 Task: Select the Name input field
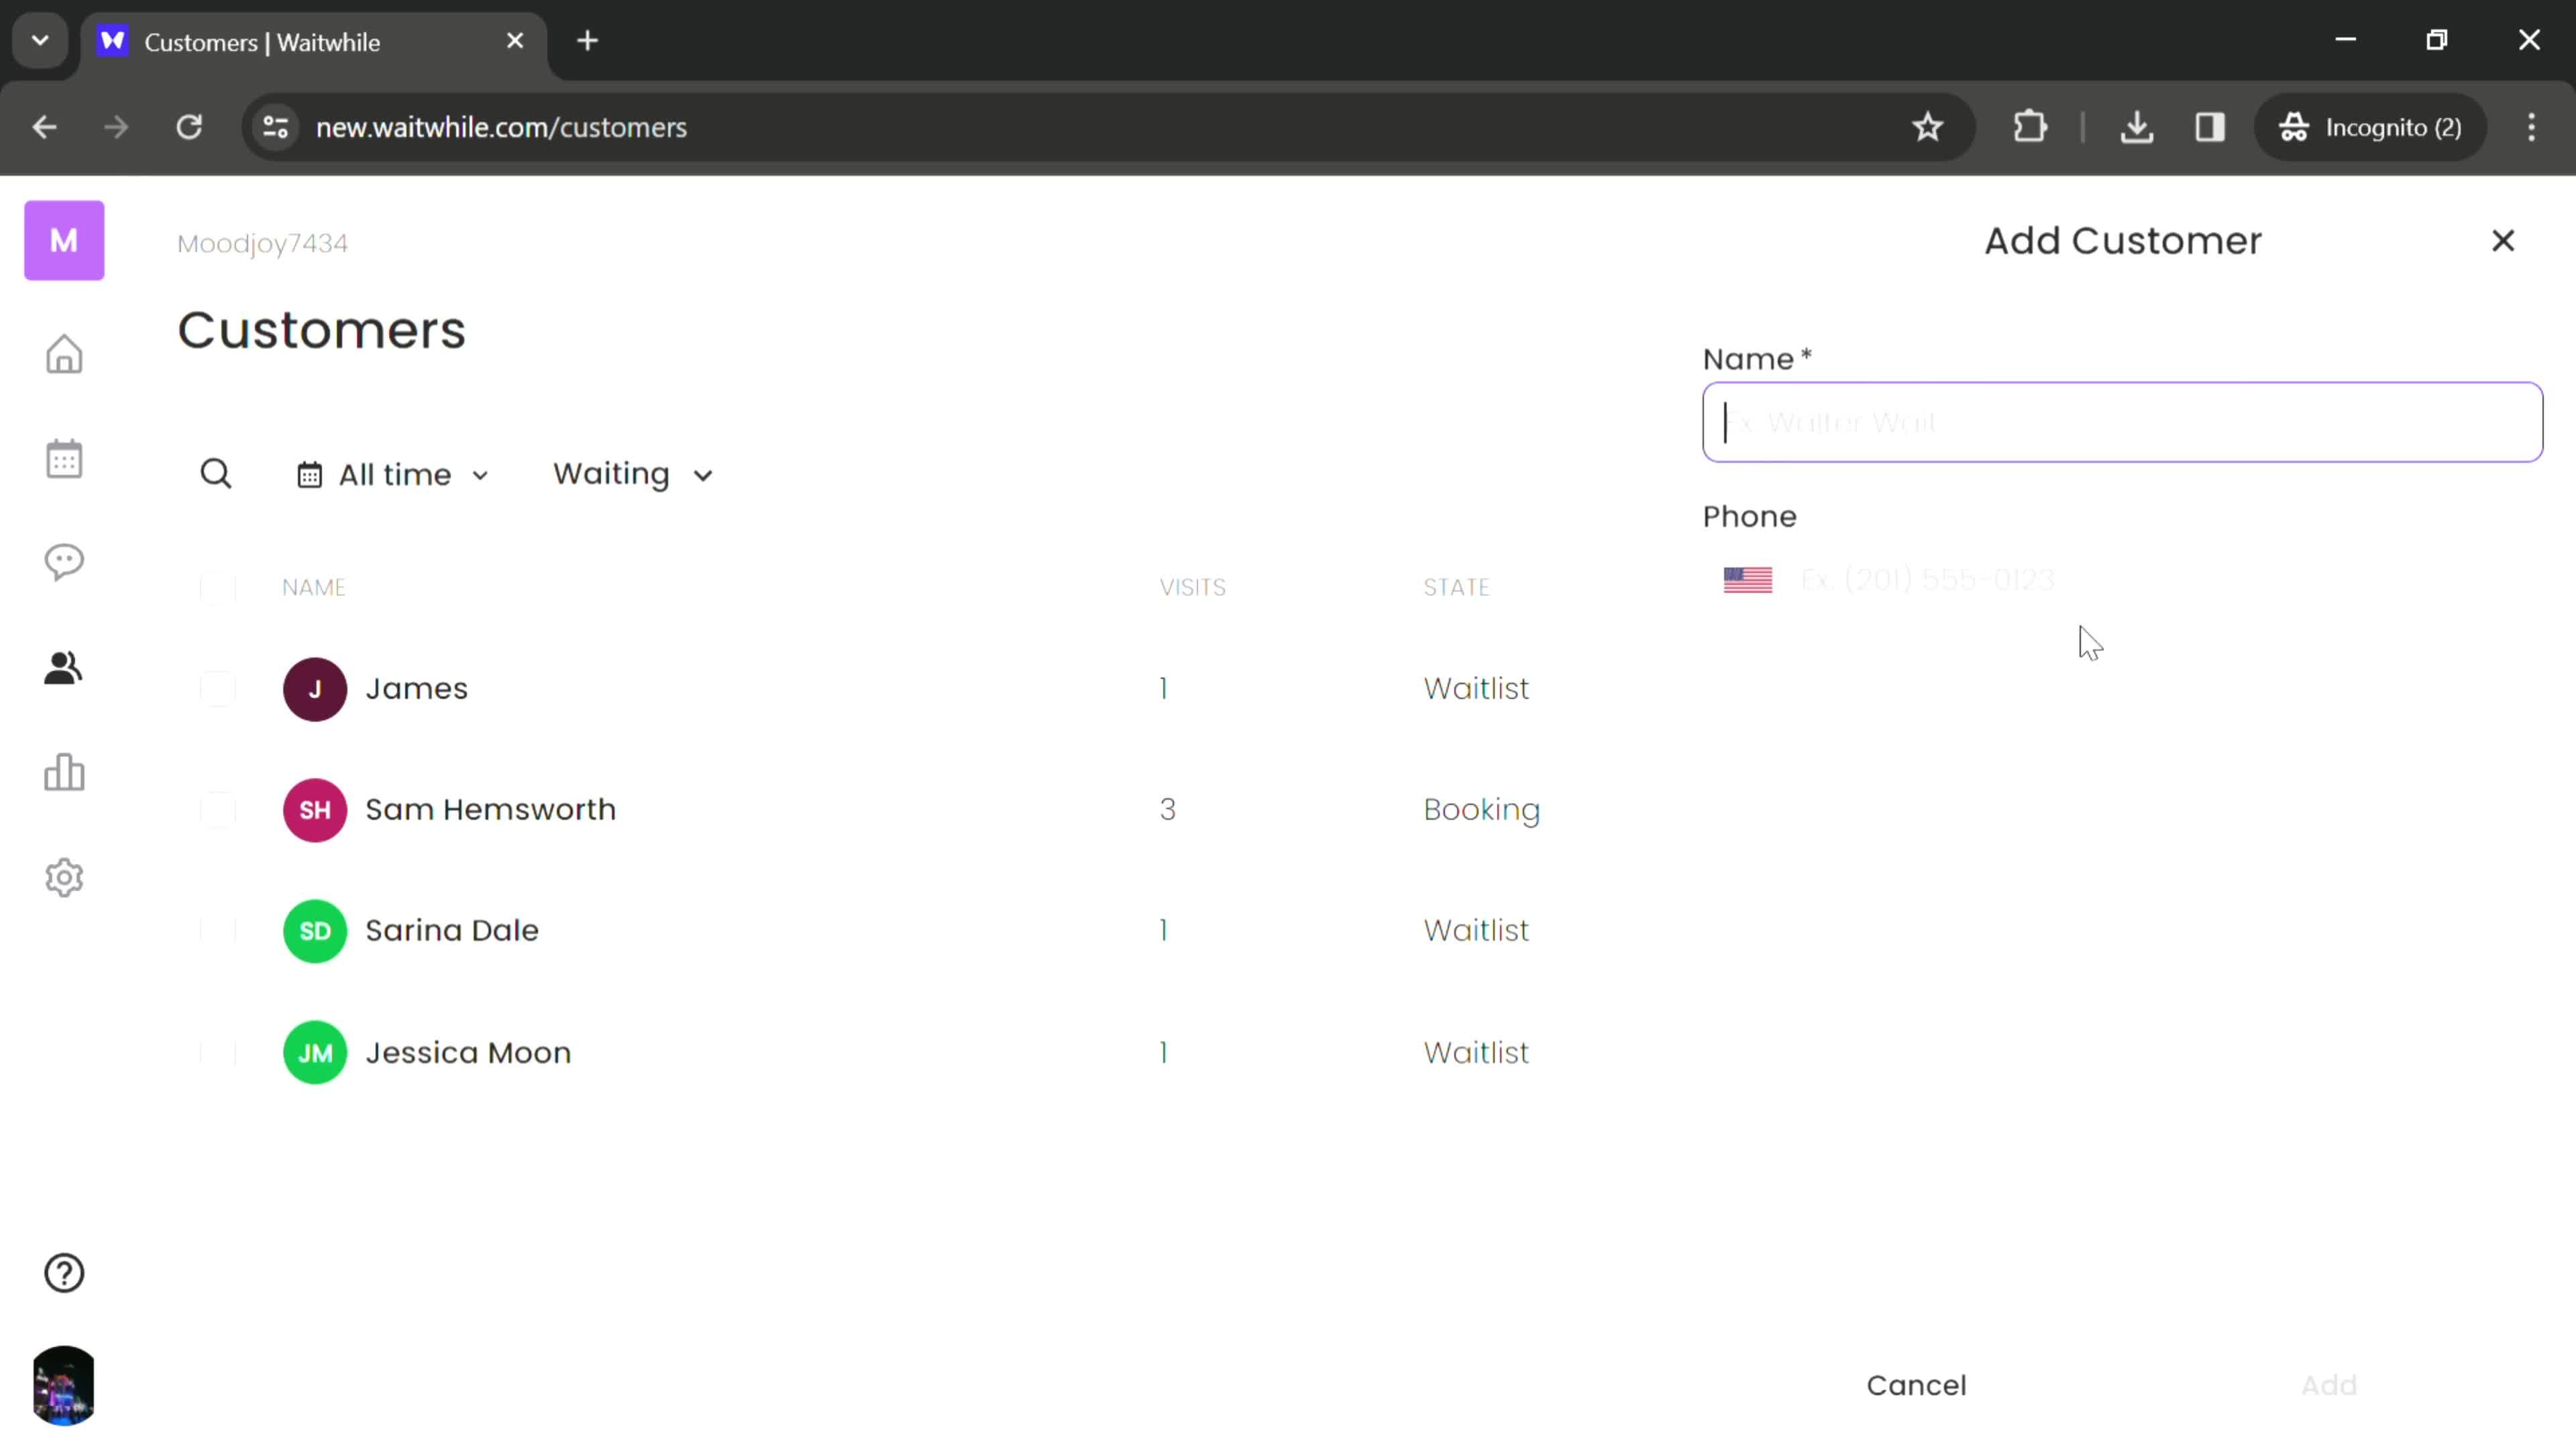[2121, 423]
